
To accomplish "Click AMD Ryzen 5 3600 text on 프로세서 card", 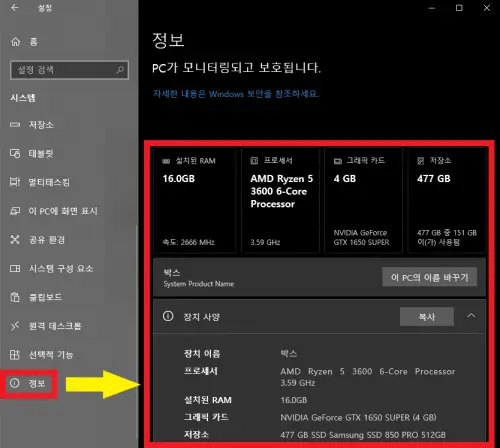I will [282, 191].
